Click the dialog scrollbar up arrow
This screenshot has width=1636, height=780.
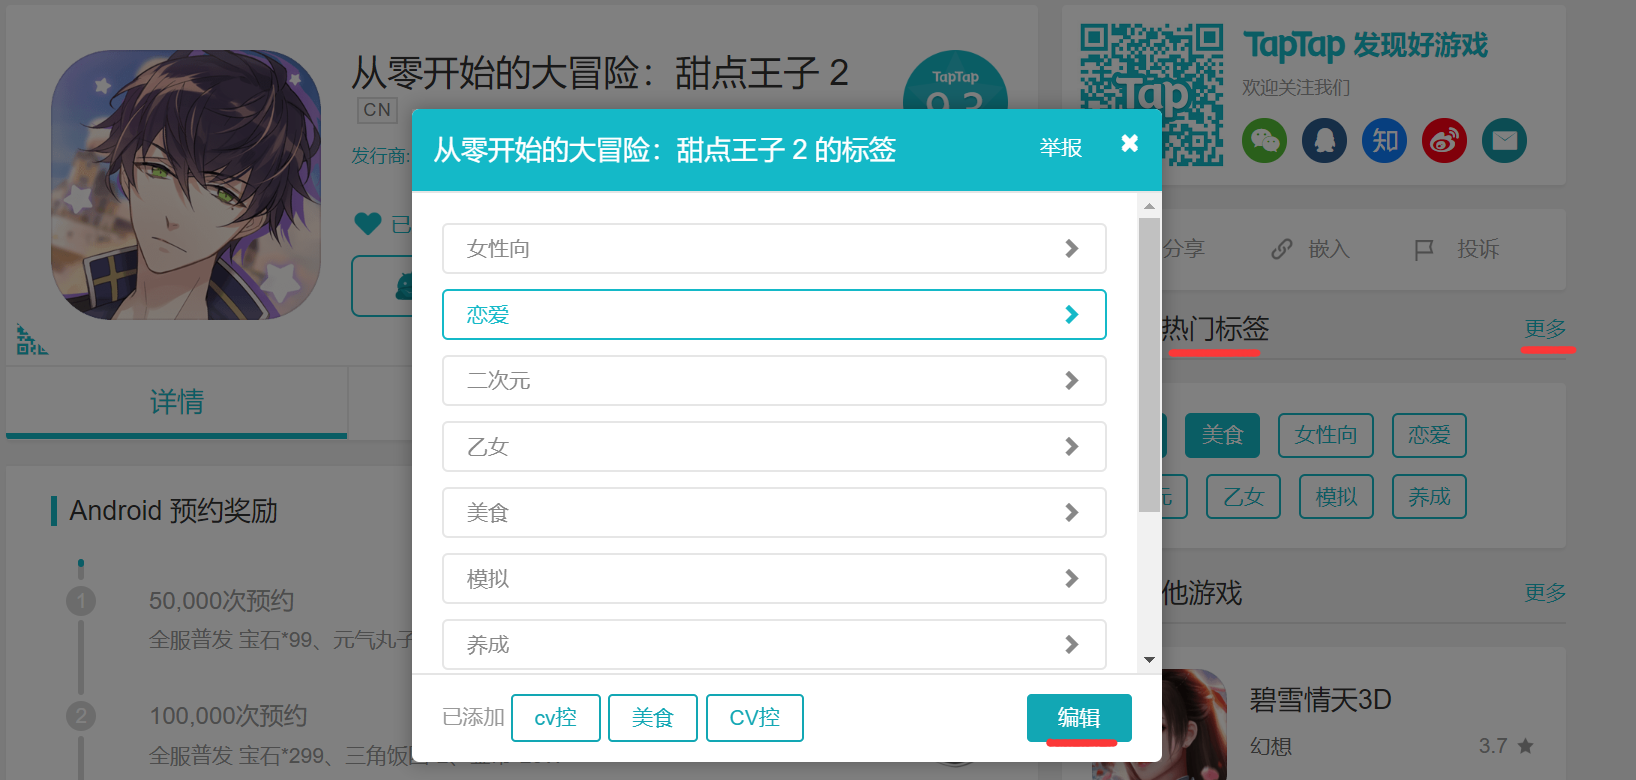(1149, 206)
